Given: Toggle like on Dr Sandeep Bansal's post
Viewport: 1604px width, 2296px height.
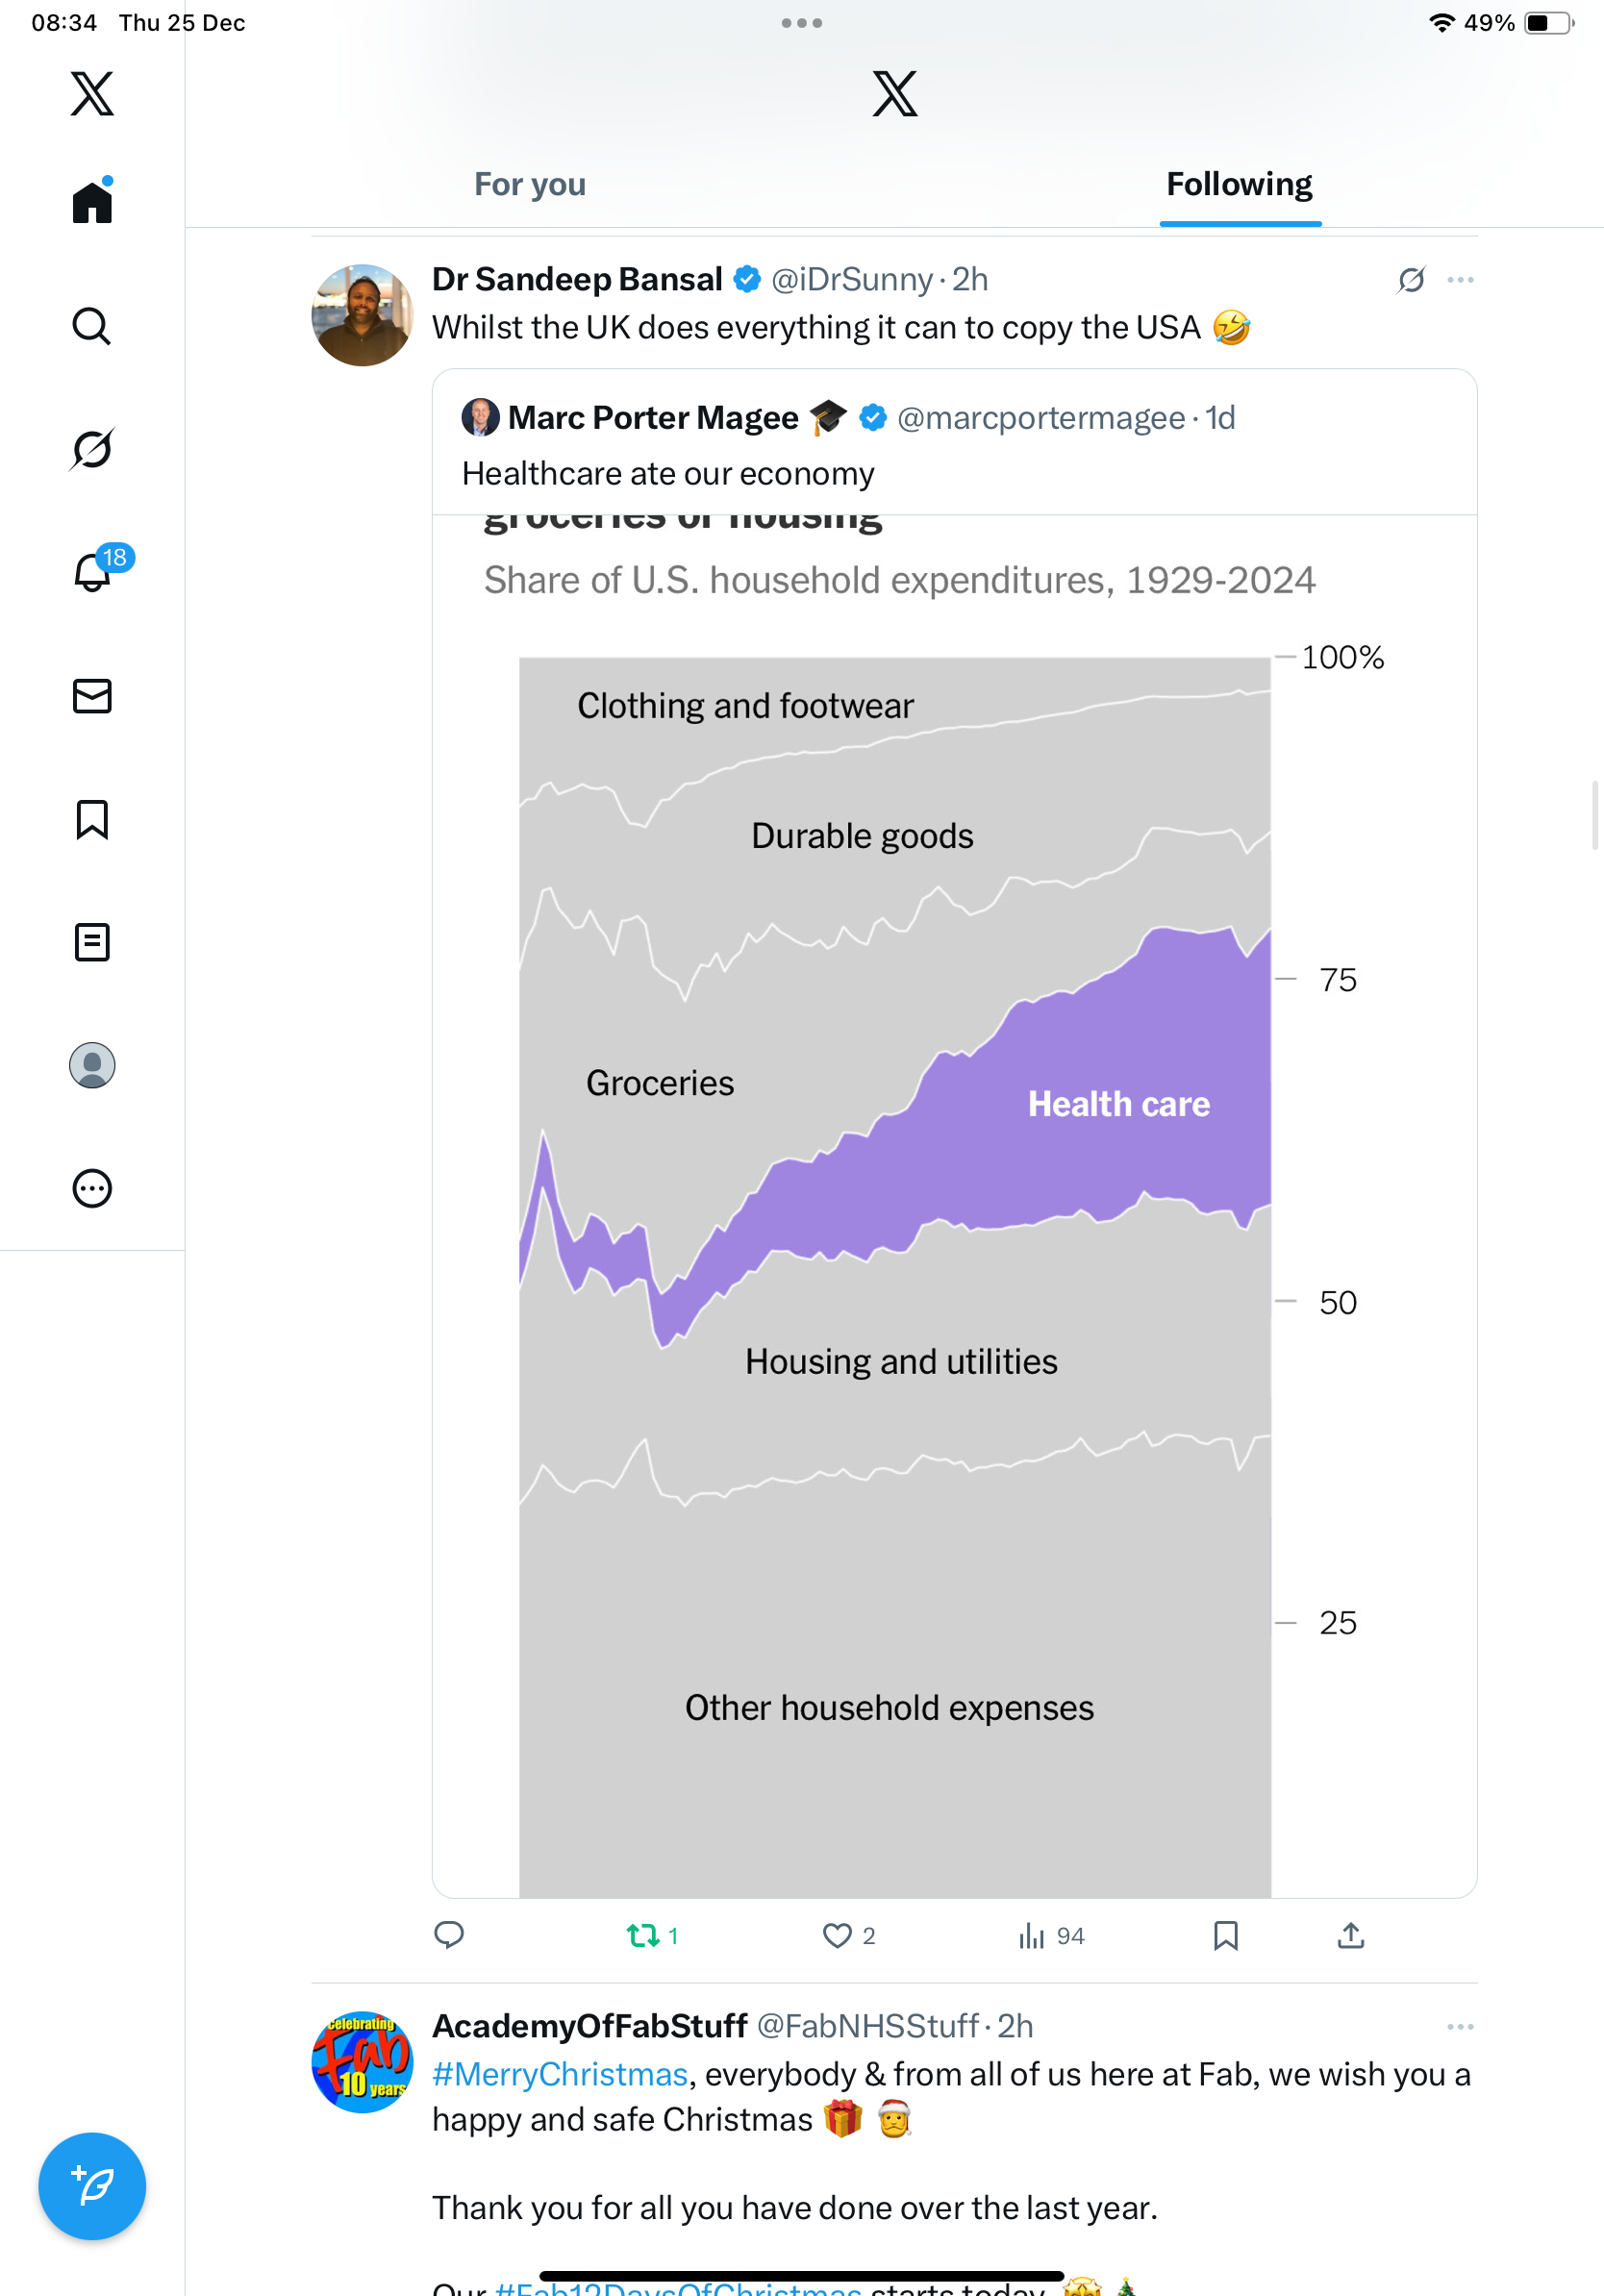Looking at the screenshot, I should pos(837,1936).
